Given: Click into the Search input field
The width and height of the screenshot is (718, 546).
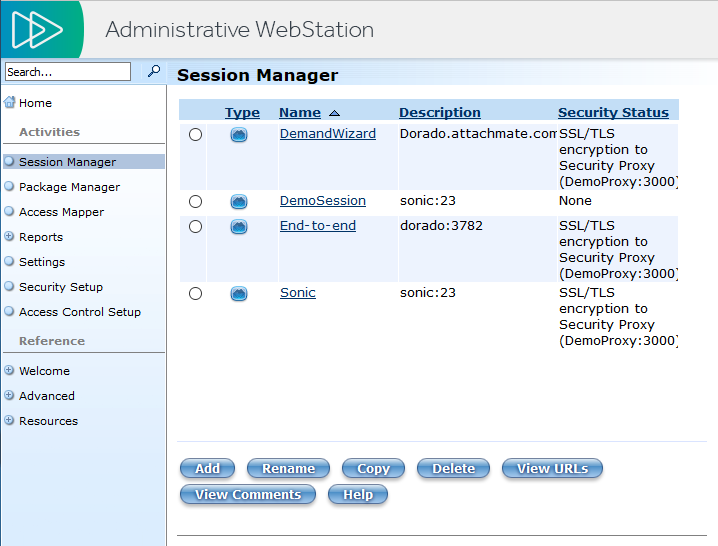Looking at the screenshot, I should tap(67, 72).
